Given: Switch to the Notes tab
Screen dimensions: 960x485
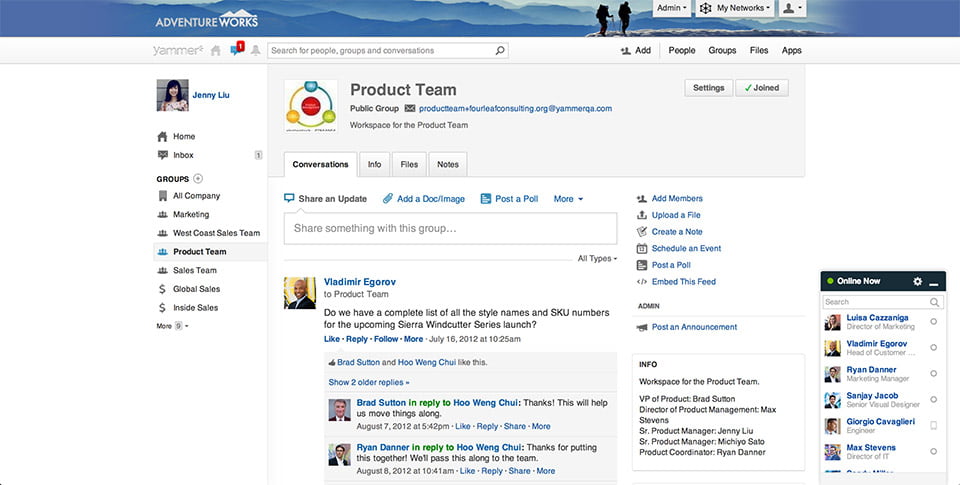Looking at the screenshot, I should [448, 164].
